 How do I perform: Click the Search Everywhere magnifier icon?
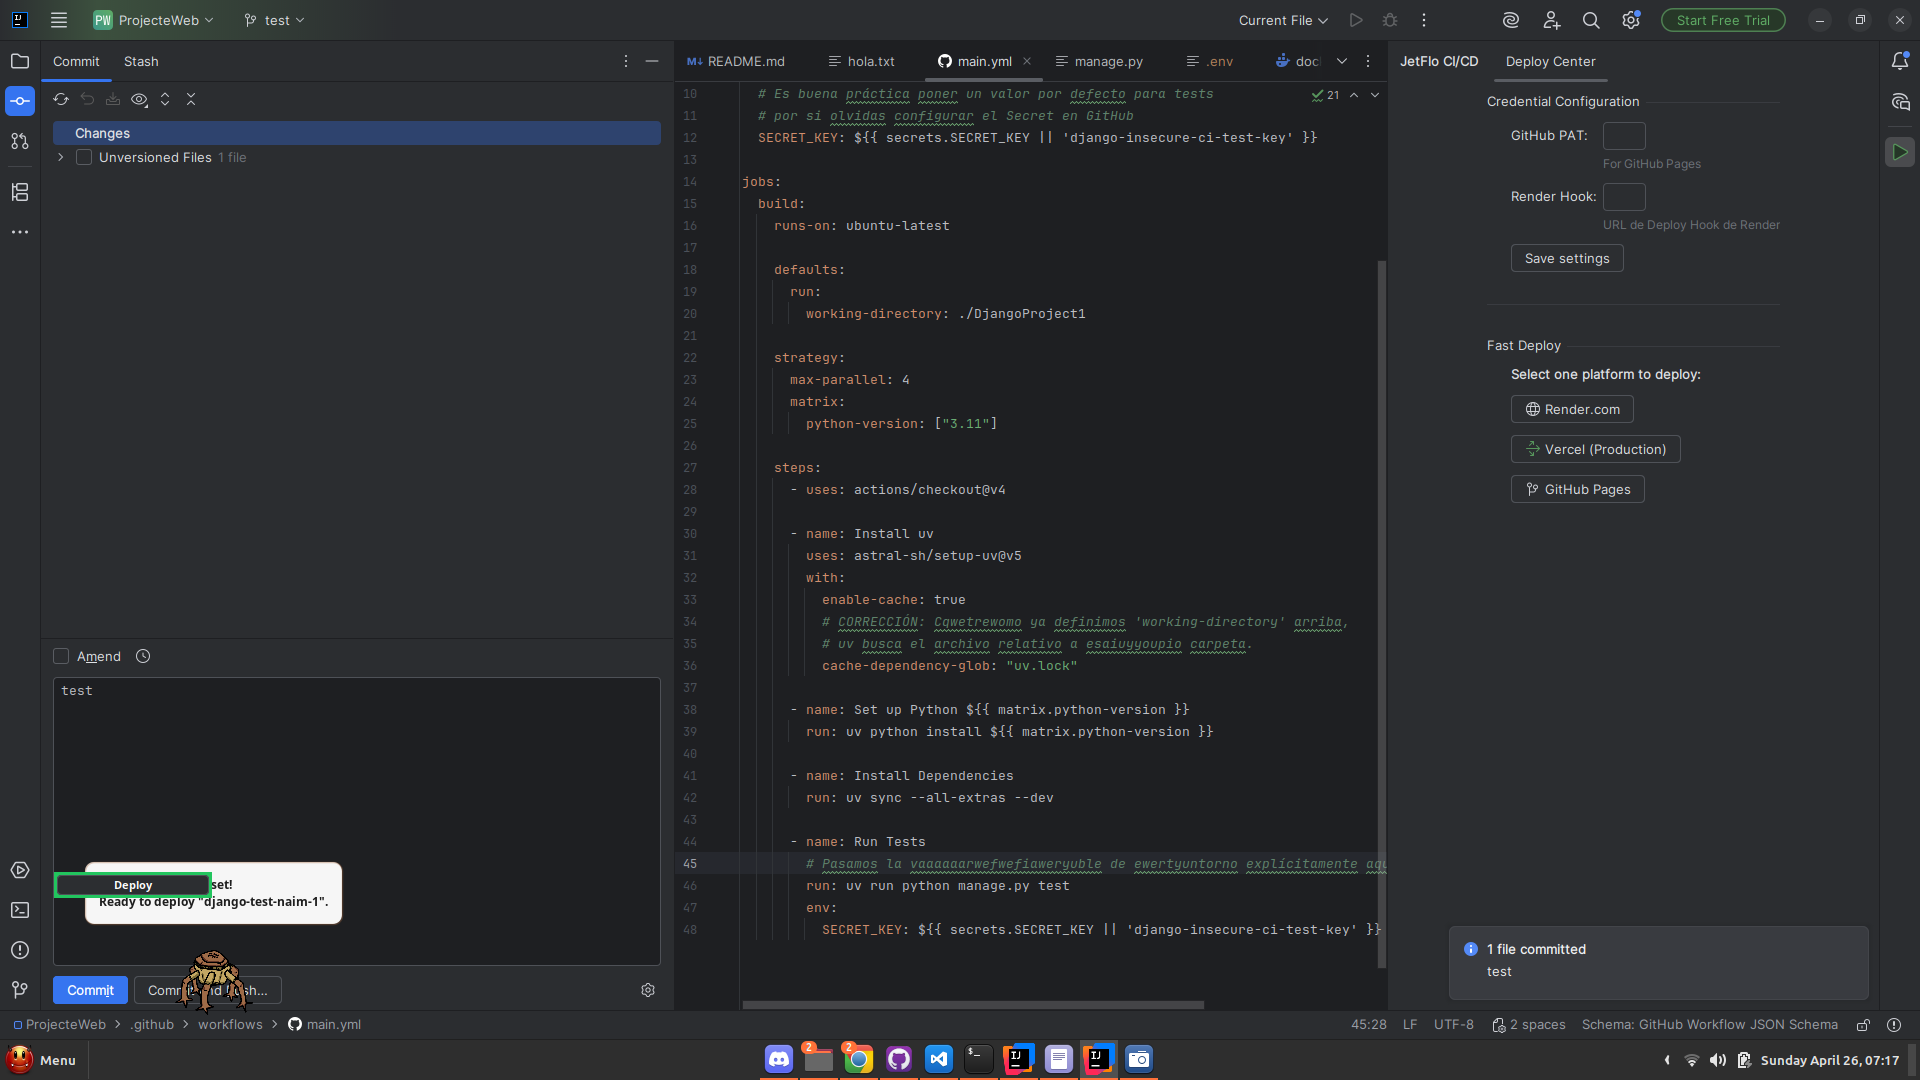[1590, 20]
